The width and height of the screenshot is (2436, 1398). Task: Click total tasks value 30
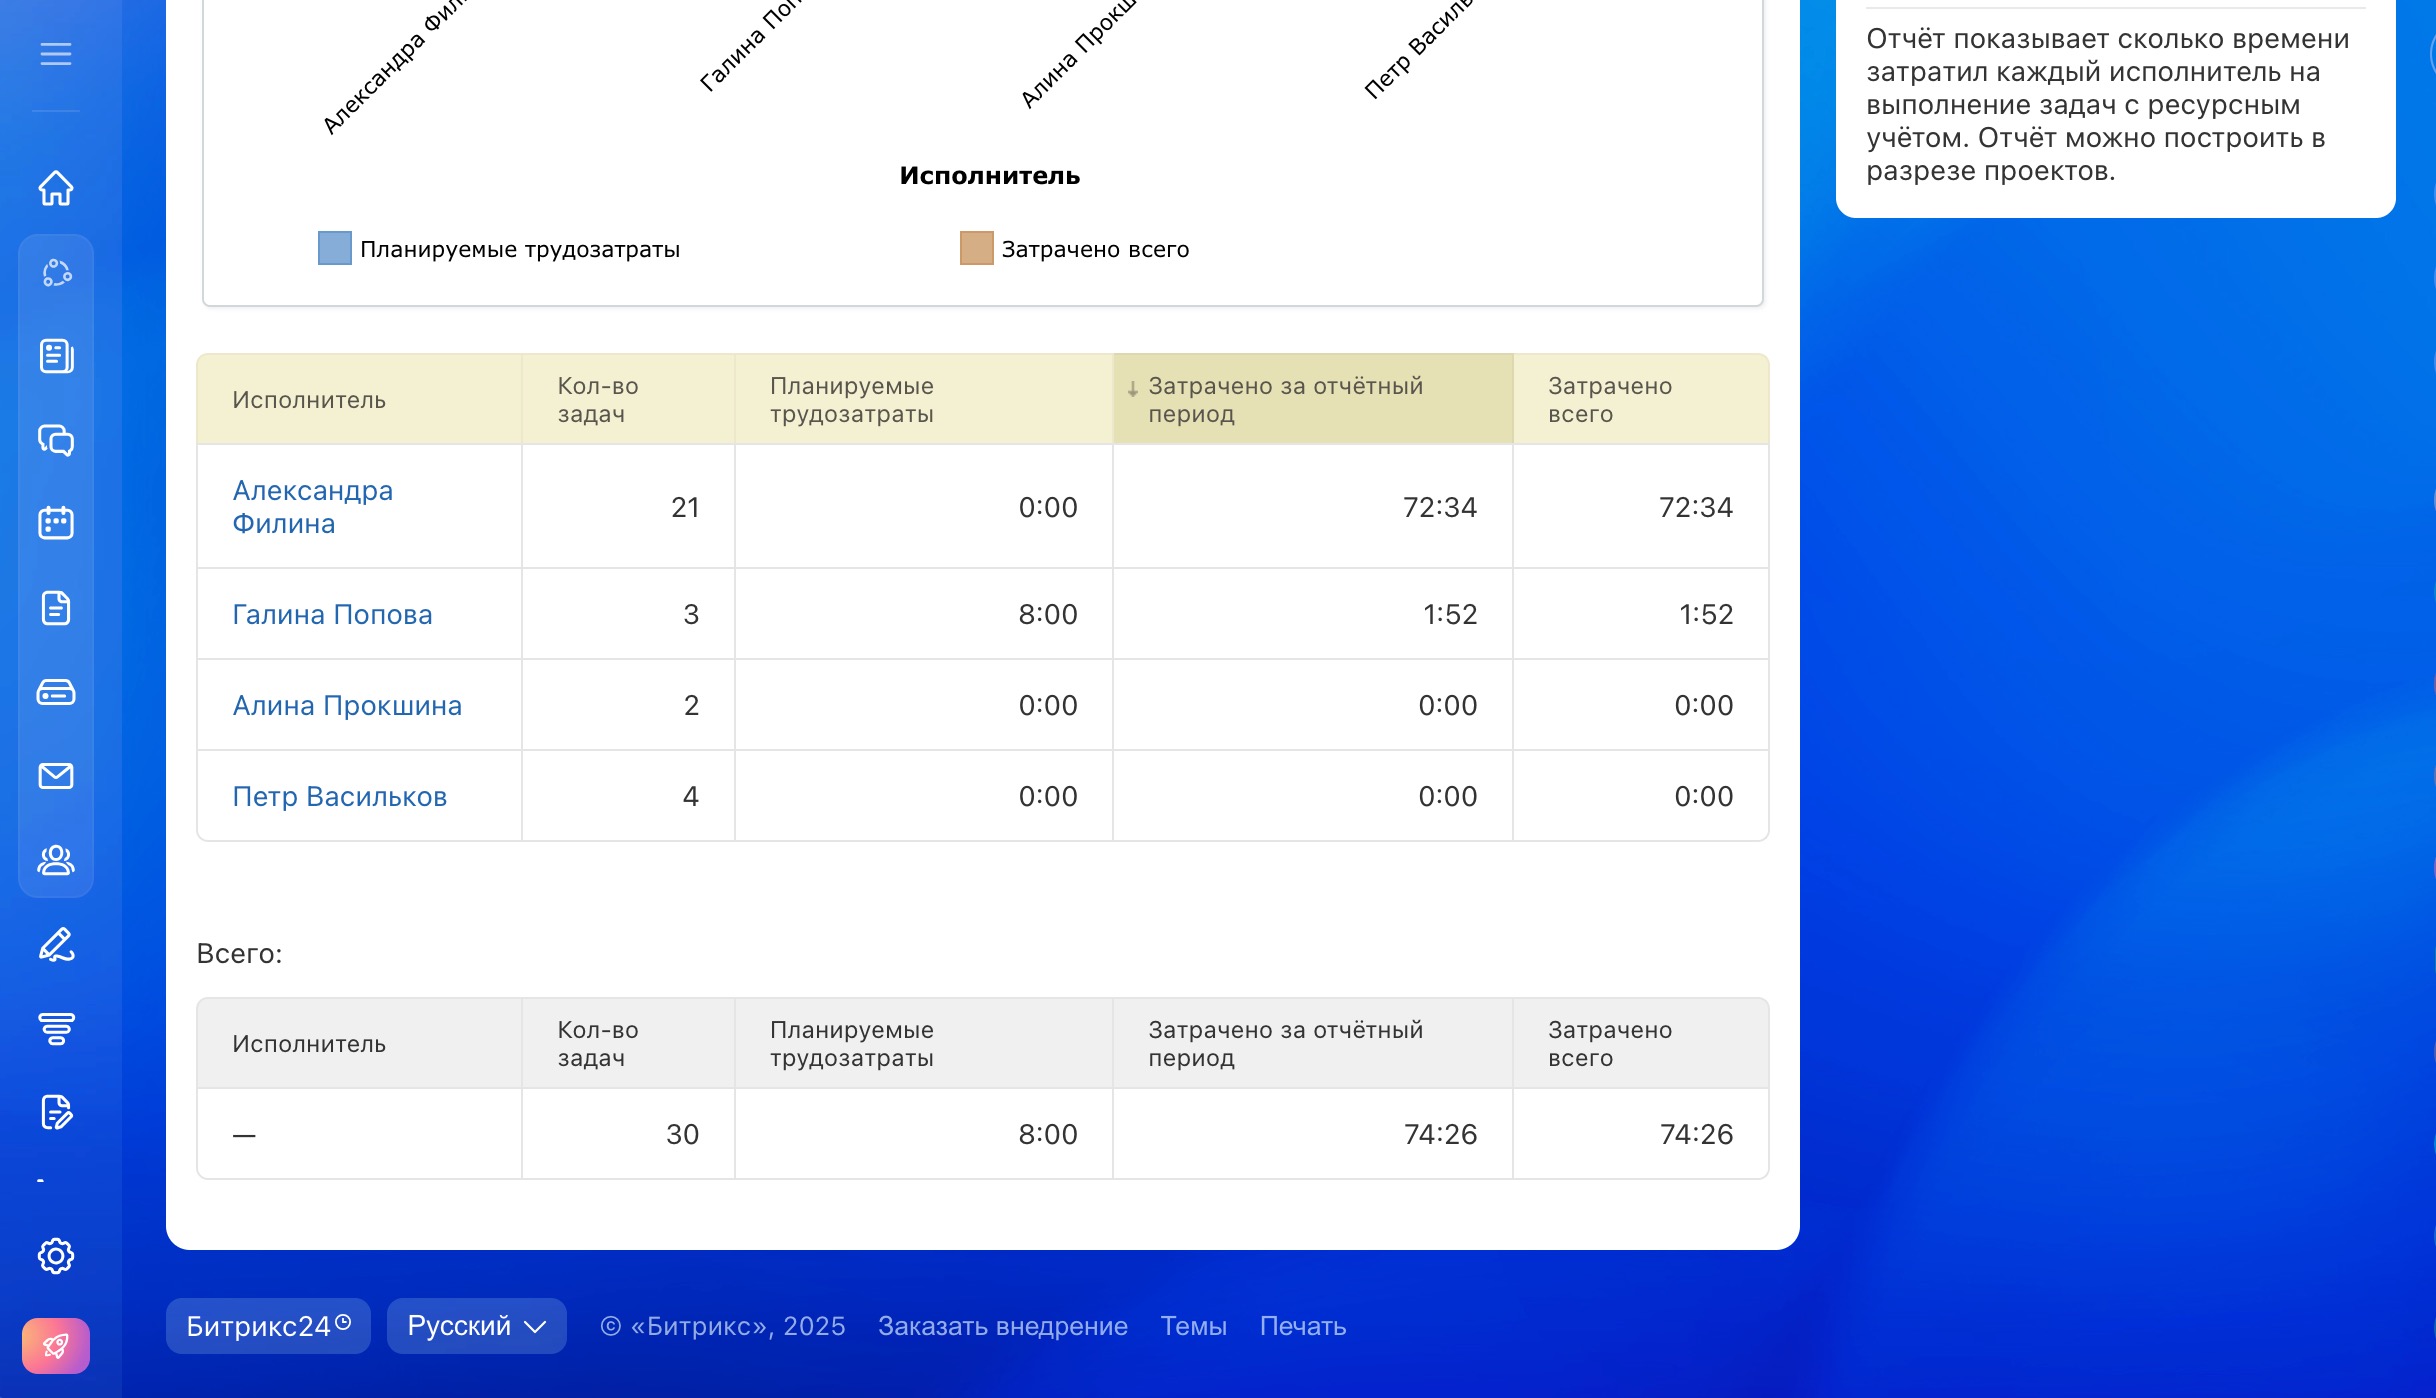click(x=683, y=1134)
